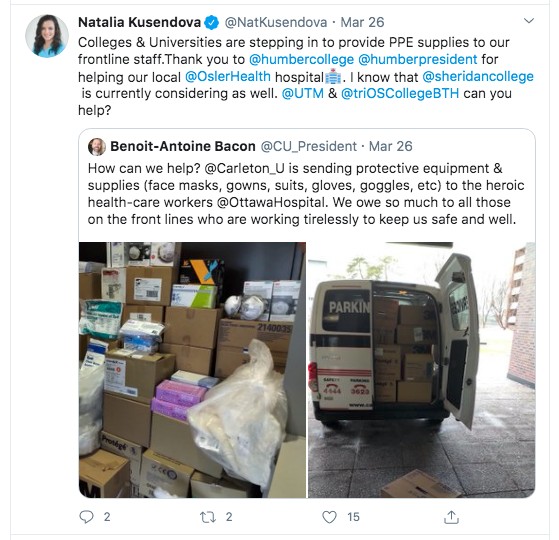Viewport: 559px width, 540px height.
Task: Open Natalia Kusendova's profile picture
Action: click(x=47, y=36)
